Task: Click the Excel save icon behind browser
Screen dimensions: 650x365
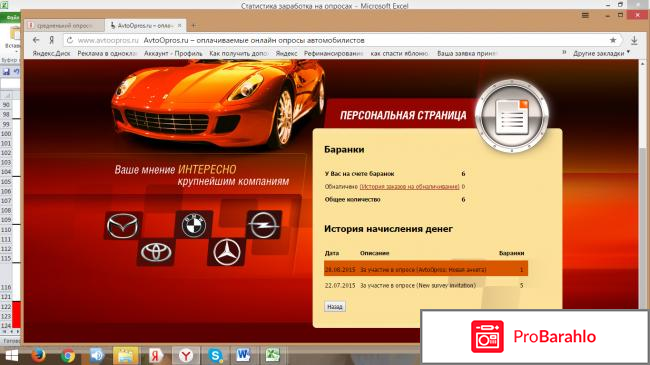Action: click(6, 72)
